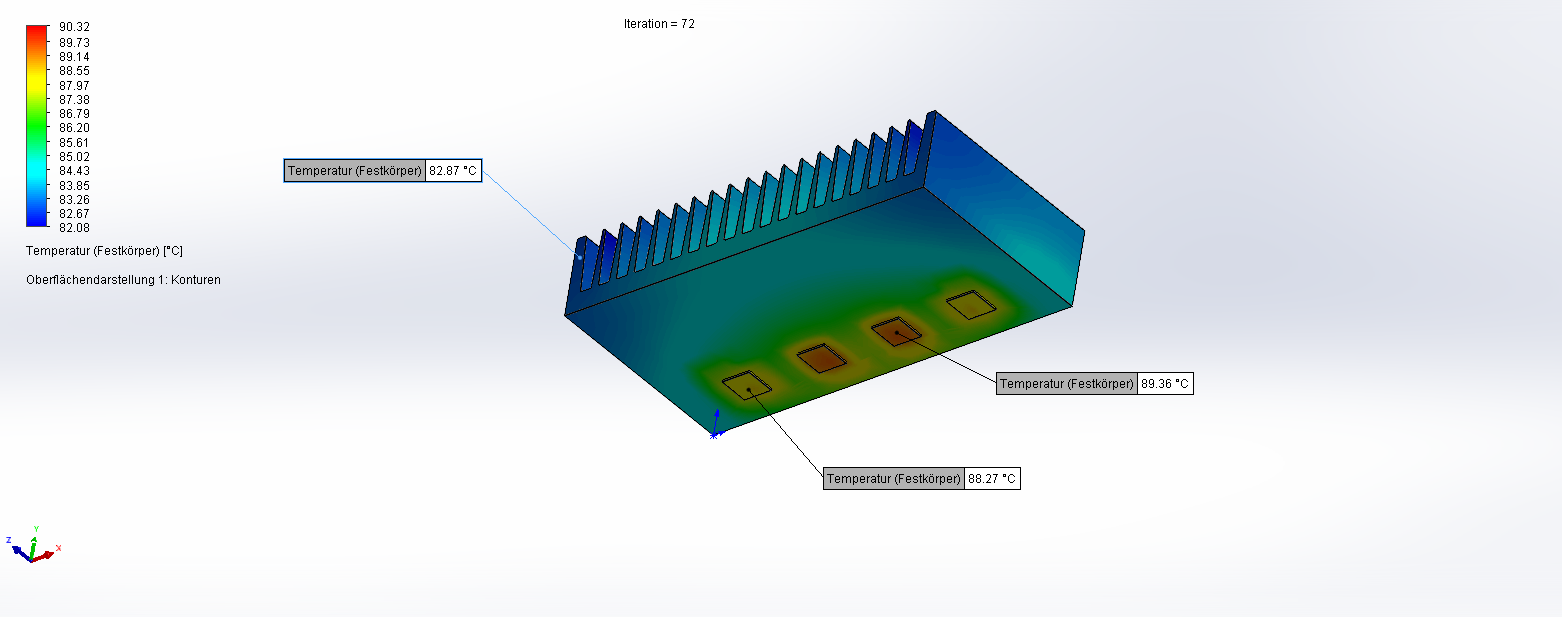Click the temperature color legend bar
Screen dimensions: 1562x617
pos(37,127)
